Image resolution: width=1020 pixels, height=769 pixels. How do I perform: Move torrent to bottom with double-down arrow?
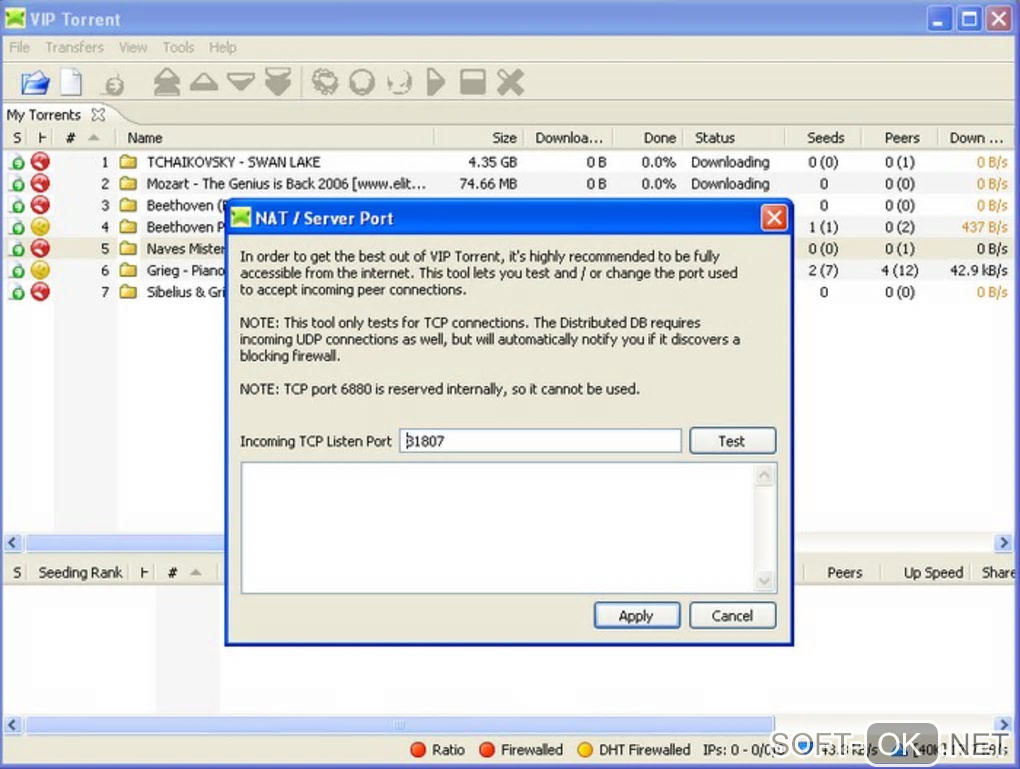click(x=278, y=82)
